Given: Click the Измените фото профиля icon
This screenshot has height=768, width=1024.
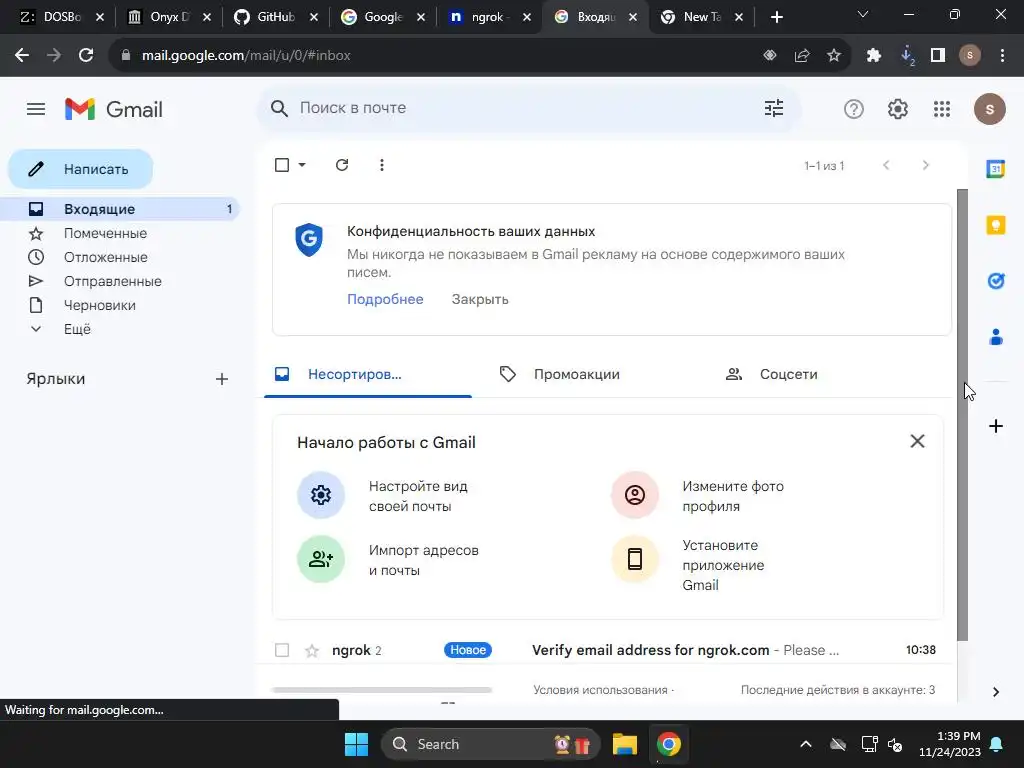Looking at the screenshot, I should tap(635, 495).
